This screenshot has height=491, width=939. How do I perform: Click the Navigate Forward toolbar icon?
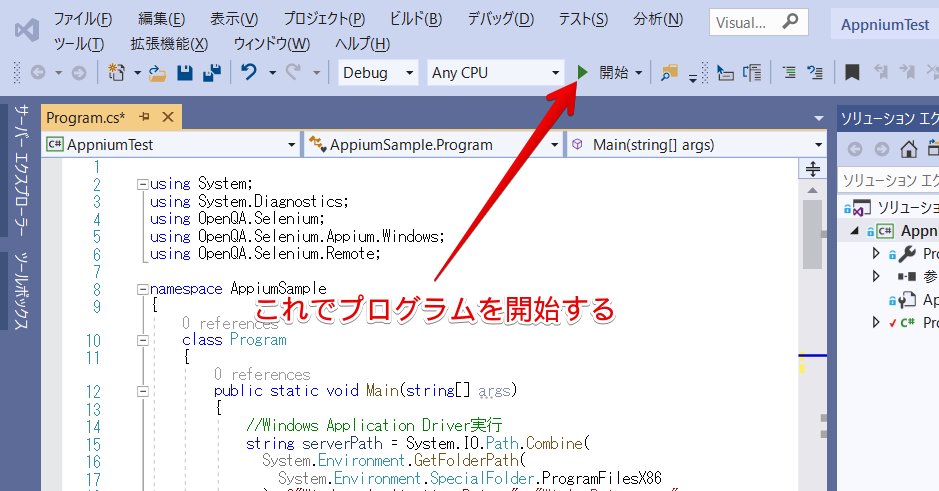(79, 73)
